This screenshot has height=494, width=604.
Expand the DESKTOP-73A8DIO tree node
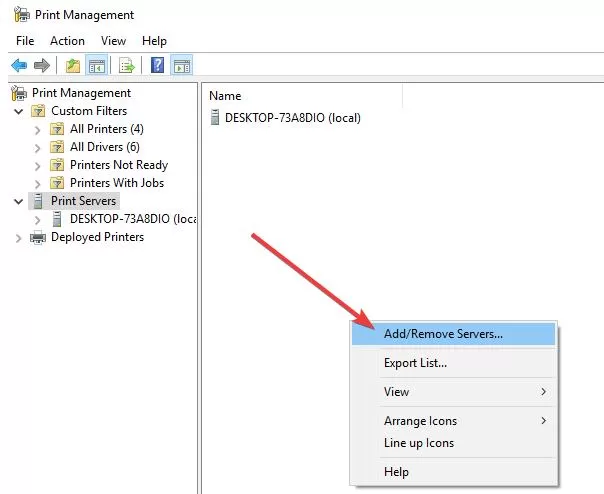click(x=37, y=220)
